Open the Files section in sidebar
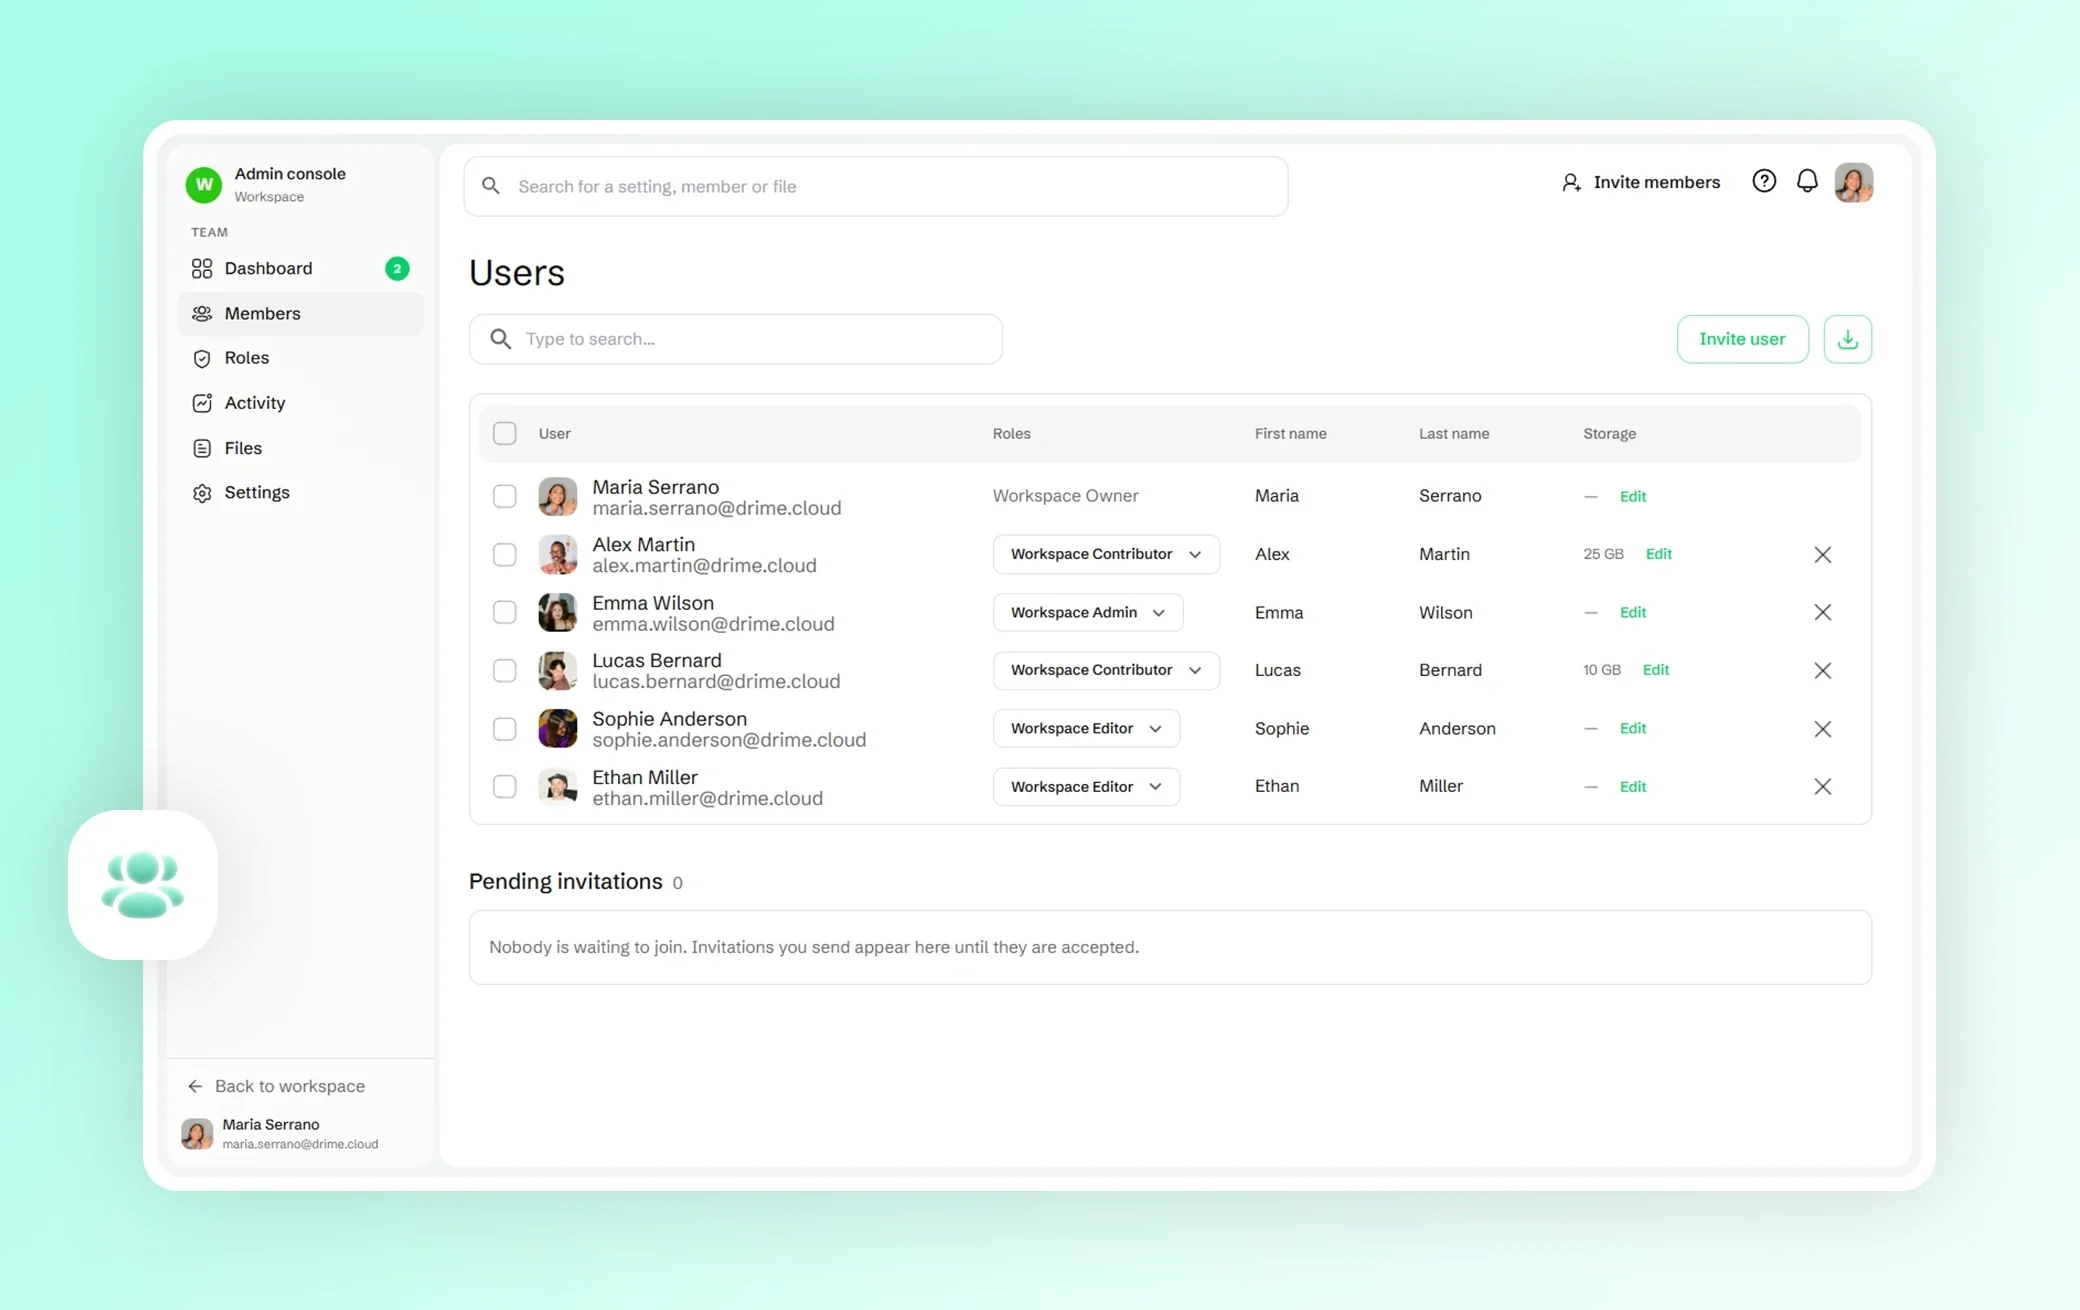Screen dimensions: 2080x1310 (x=300, y=448)
